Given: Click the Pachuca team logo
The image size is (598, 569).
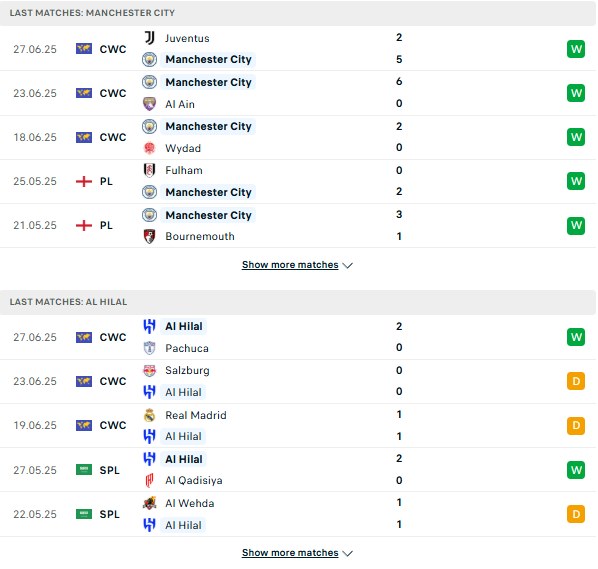Looking at the screenshot, I should pyautogui.click(x=150, y=348).
